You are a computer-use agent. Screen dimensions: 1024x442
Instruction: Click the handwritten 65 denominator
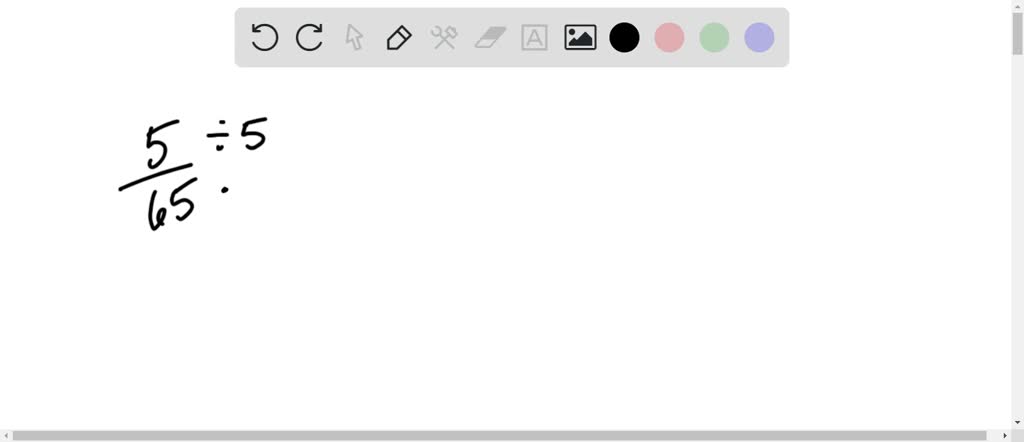pos(172,205)
